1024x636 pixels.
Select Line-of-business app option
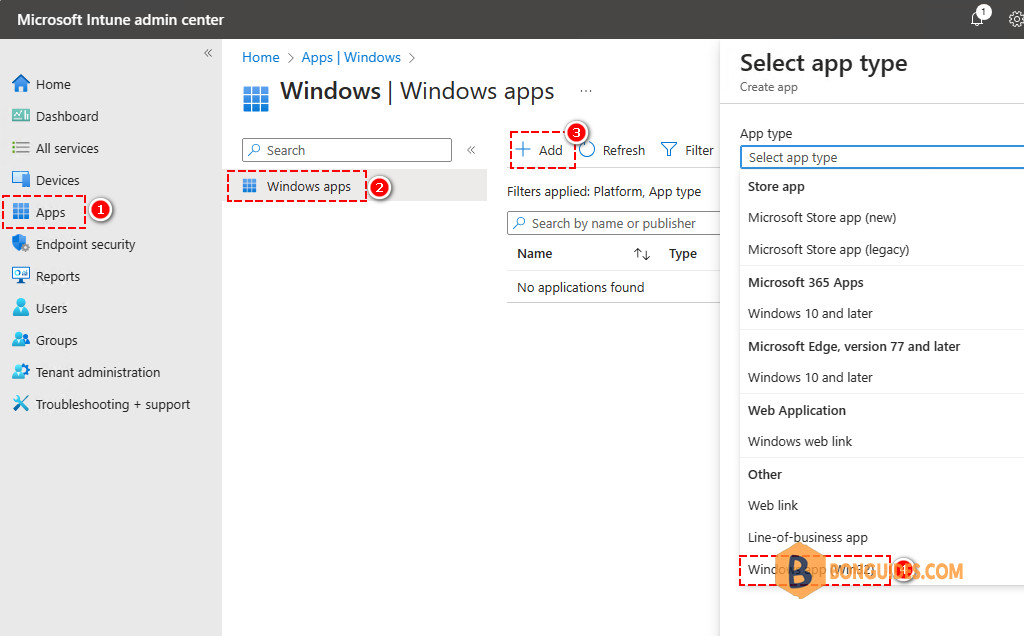pyautogui.click(x=808, y=537)
